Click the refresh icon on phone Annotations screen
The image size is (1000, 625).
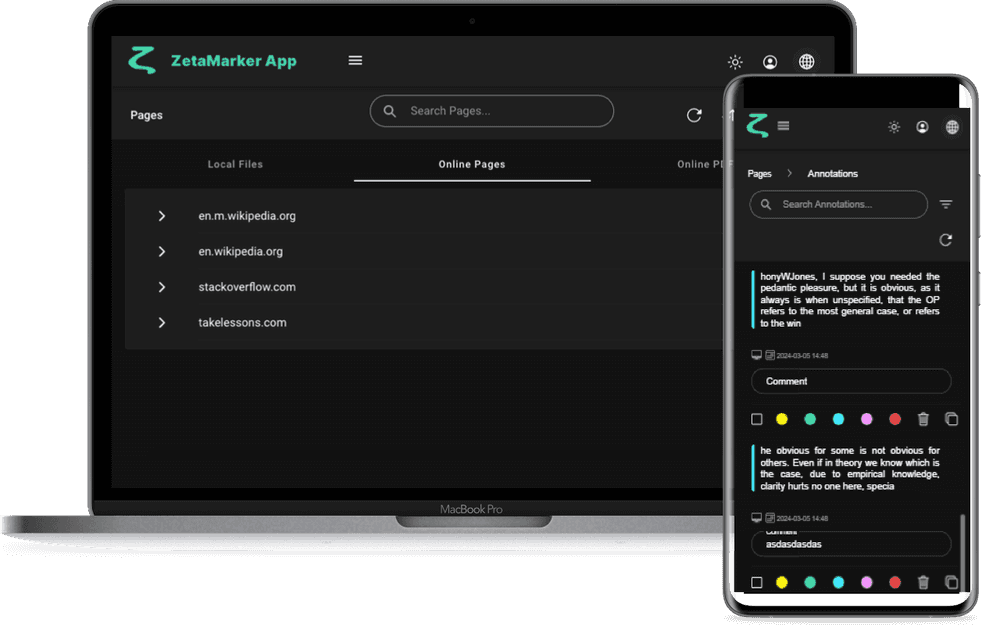(x=945, y=240)
